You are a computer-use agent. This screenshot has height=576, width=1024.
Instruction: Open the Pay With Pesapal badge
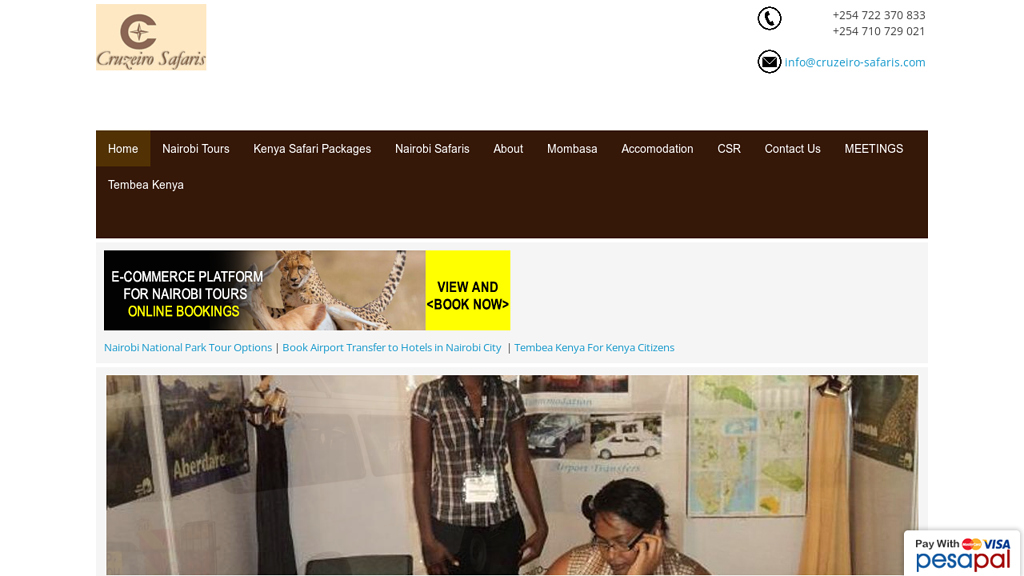pyautogui.click(x=962, y=553)
